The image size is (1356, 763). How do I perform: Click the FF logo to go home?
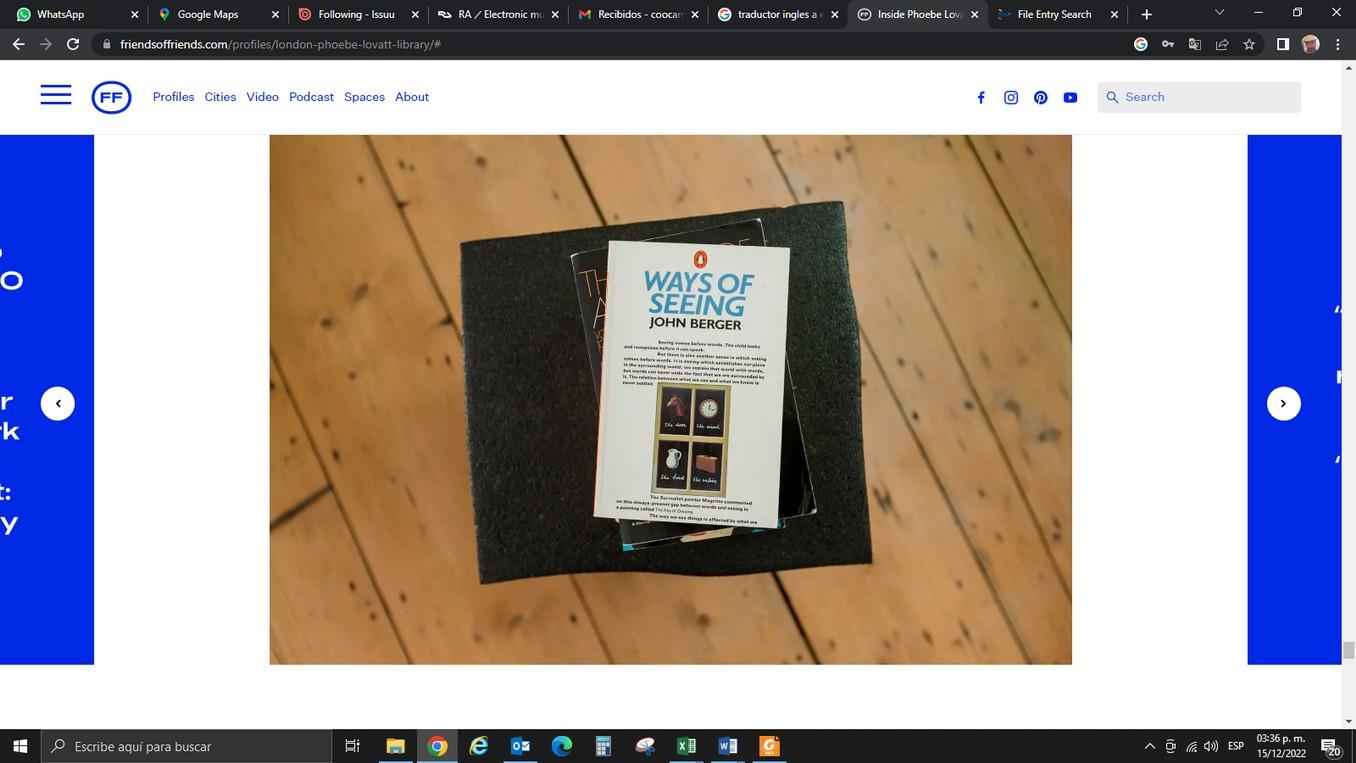tap(111, 97)
